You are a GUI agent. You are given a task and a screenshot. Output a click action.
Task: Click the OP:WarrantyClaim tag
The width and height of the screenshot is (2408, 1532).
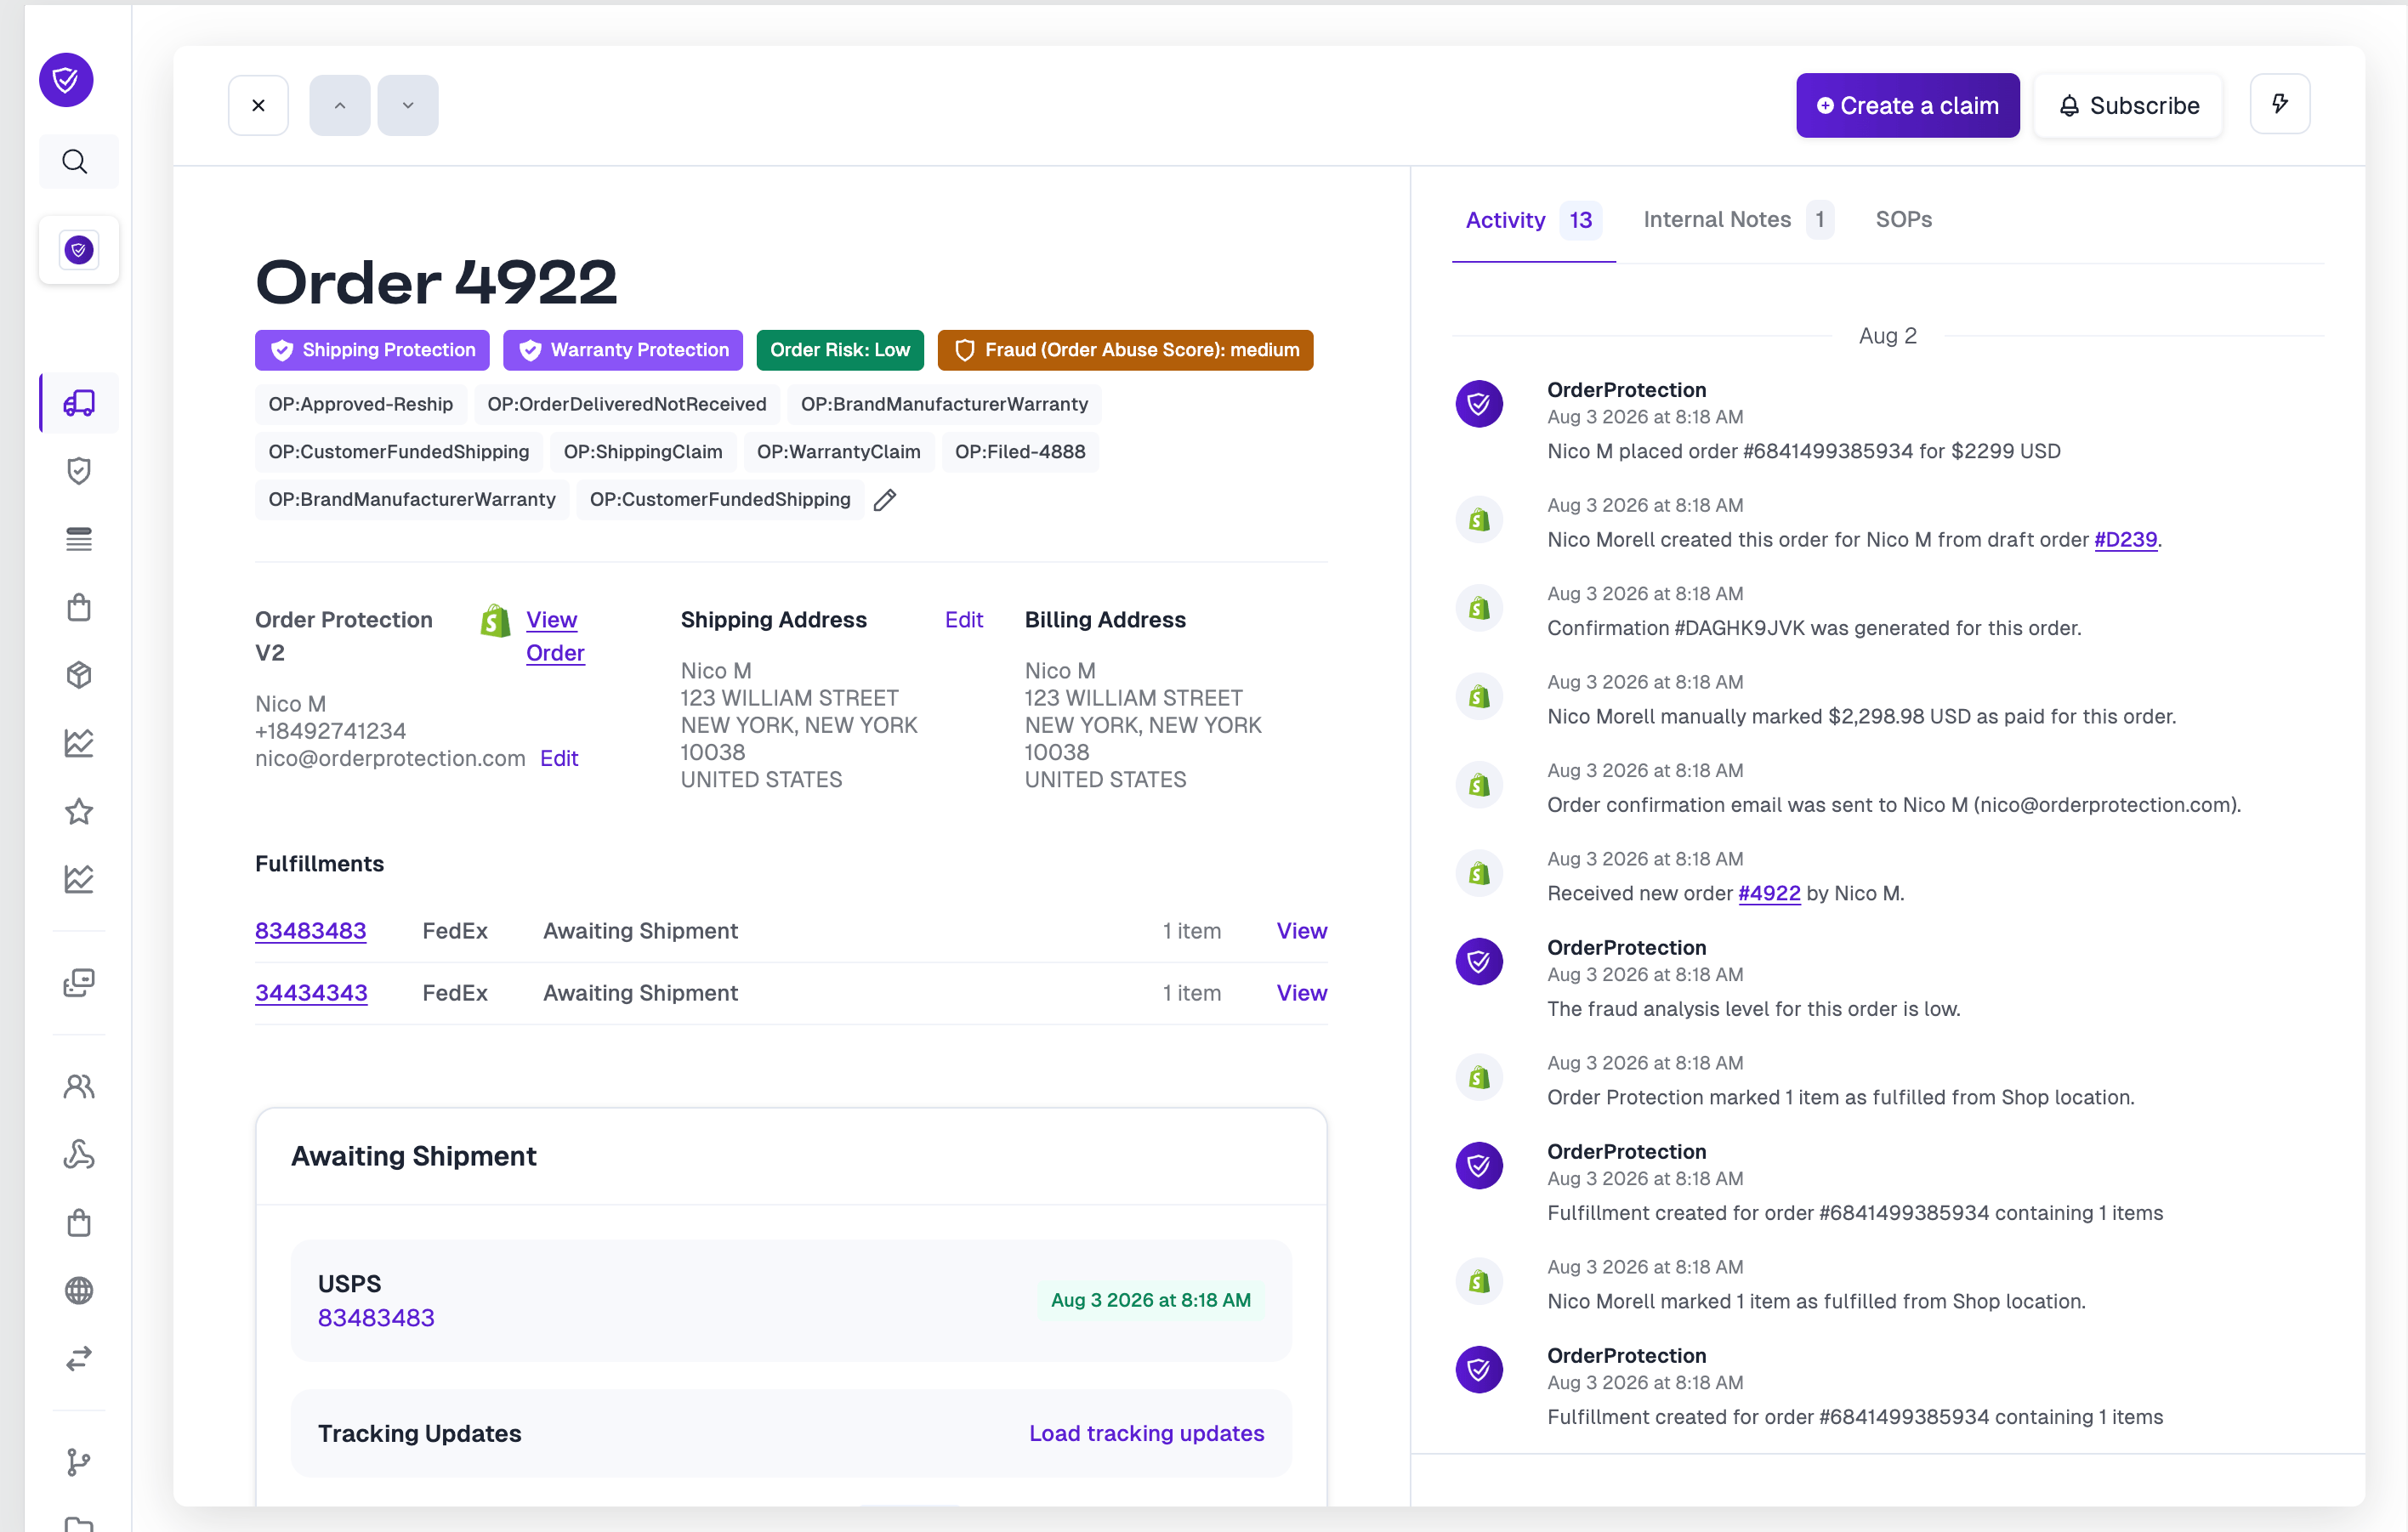coord(838,452)
